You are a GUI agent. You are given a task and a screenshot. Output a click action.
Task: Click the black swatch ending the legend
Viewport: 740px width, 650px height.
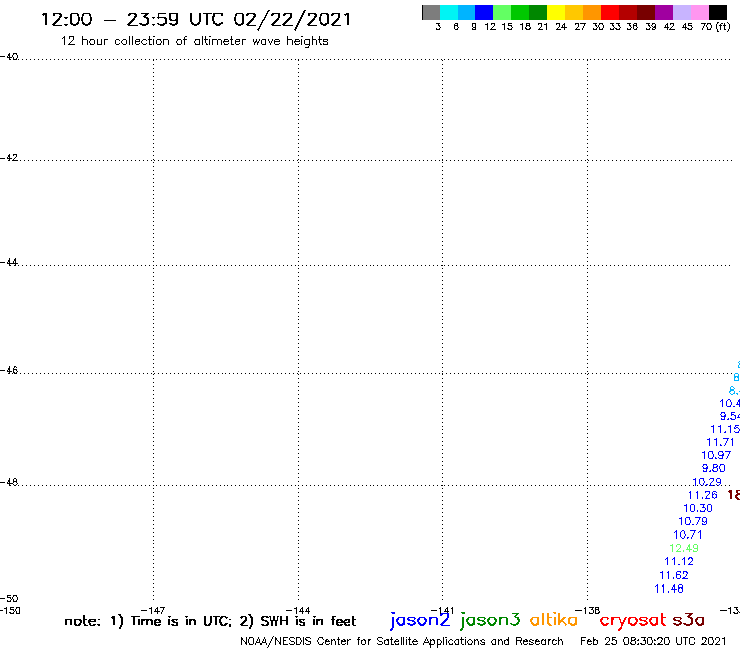718,12
